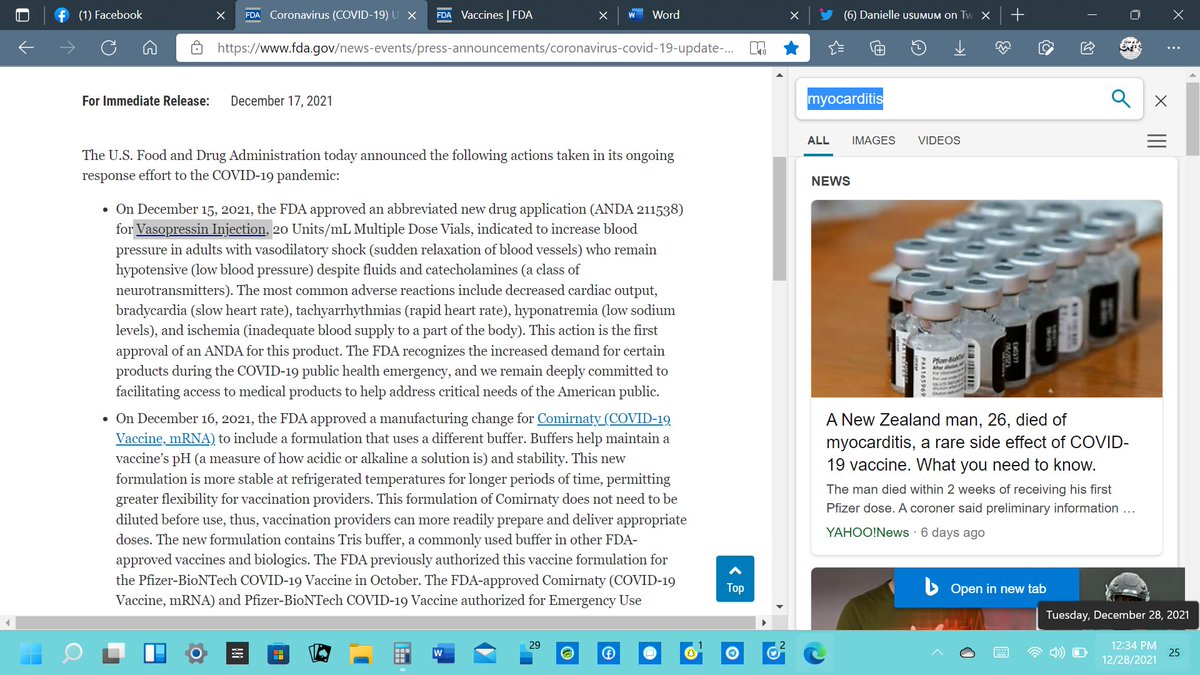
Task: Click YAHOO!News source label
Action: point(868,533)
